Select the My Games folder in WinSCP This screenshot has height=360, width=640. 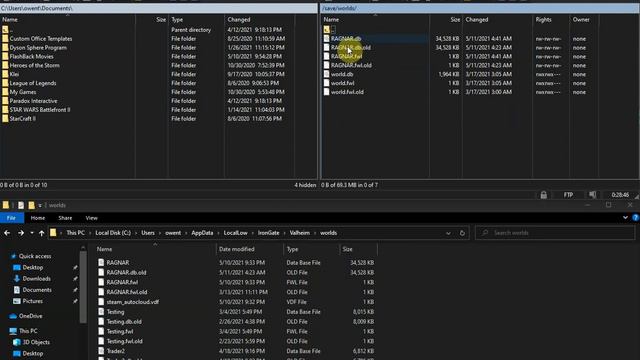click(23, 92)
